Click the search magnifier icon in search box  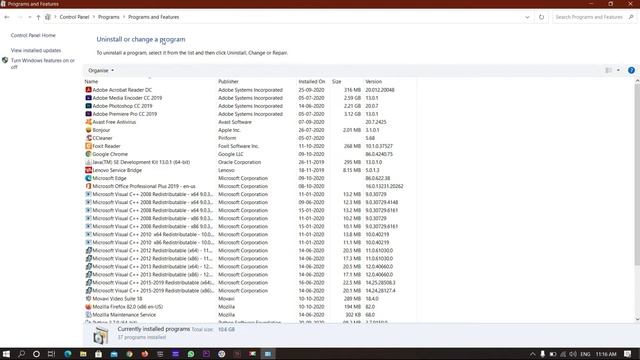[631, 17]
